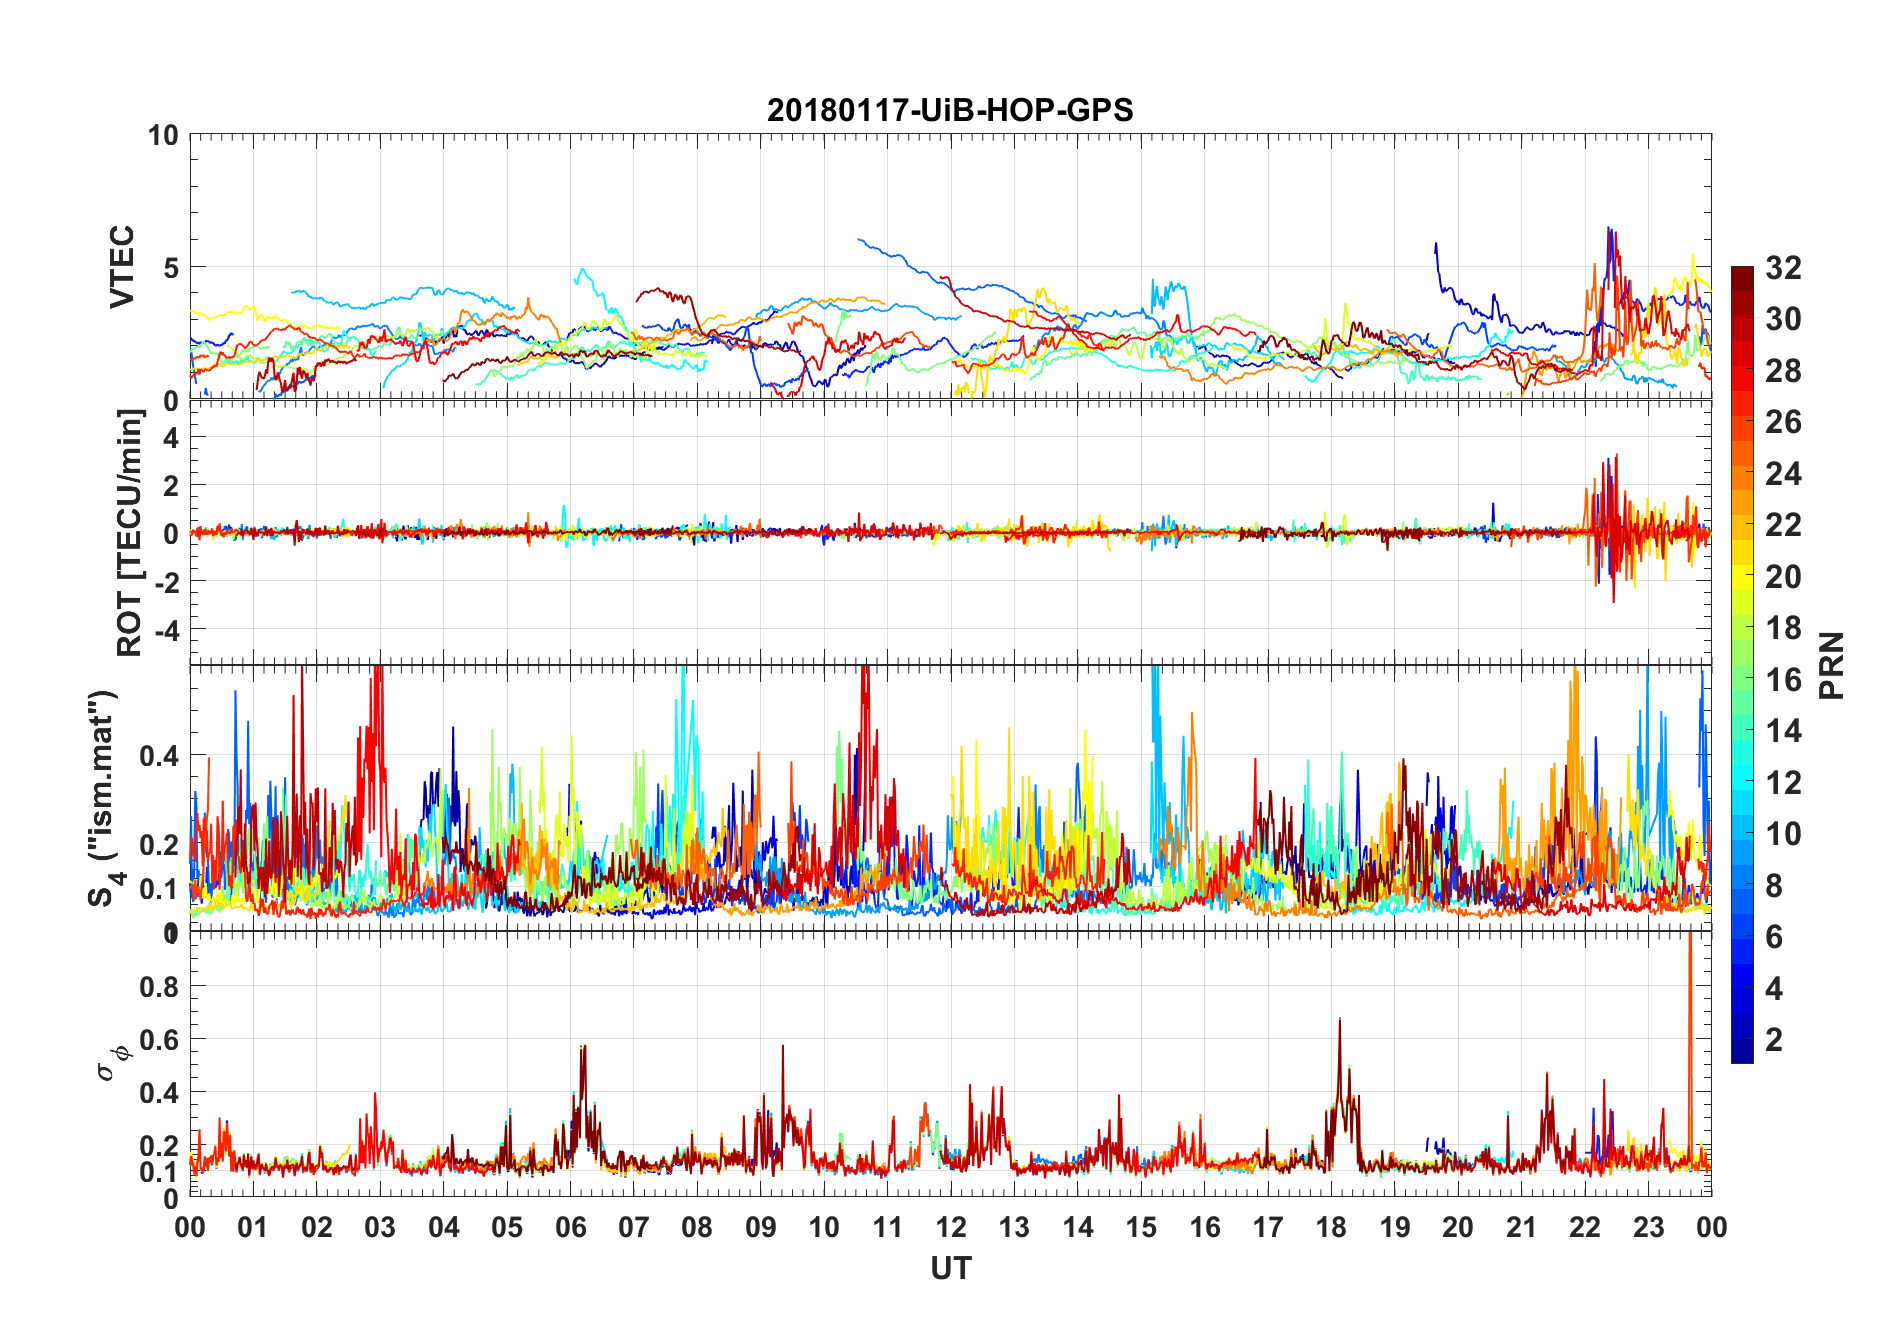Viewport: 1902px width, 1330px height.
Task: Select the VTEC y-axis label
Action: (122, 267)
